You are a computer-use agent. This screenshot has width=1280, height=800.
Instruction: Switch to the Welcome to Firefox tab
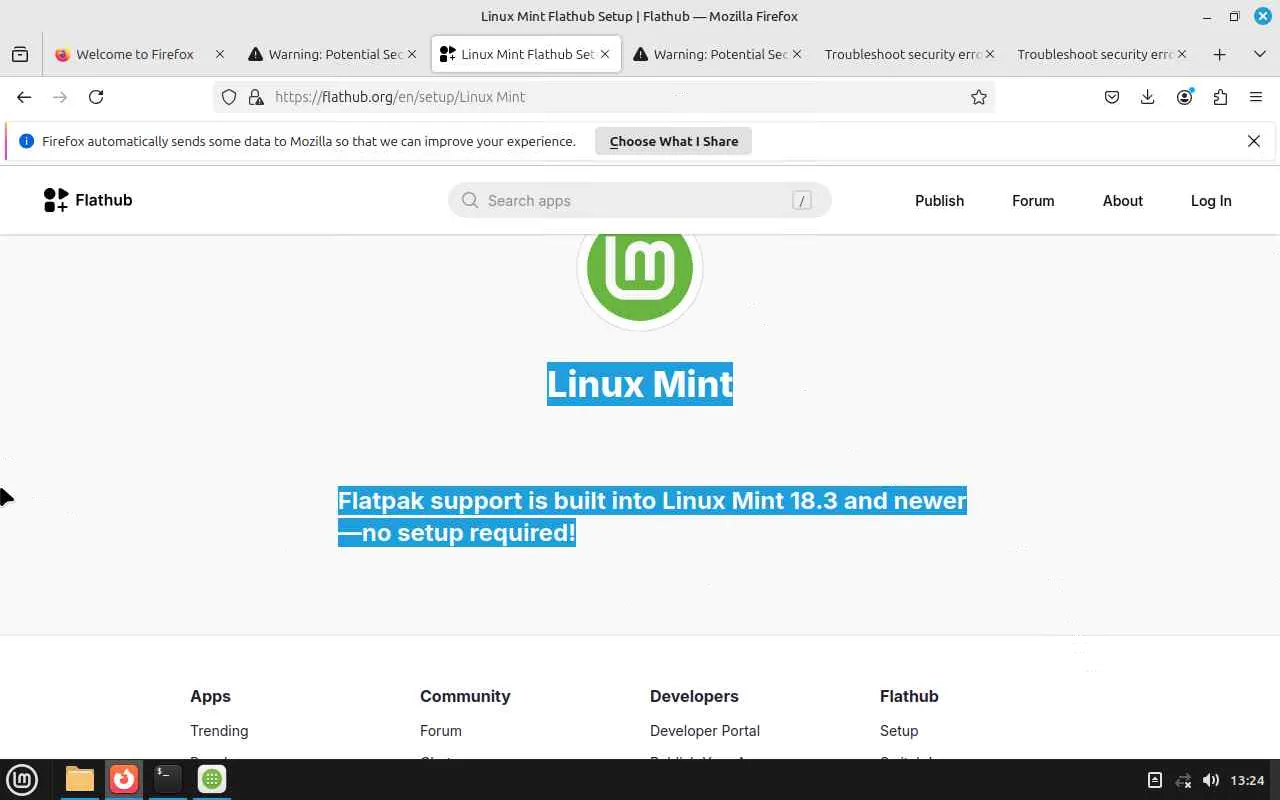point(135,54)
